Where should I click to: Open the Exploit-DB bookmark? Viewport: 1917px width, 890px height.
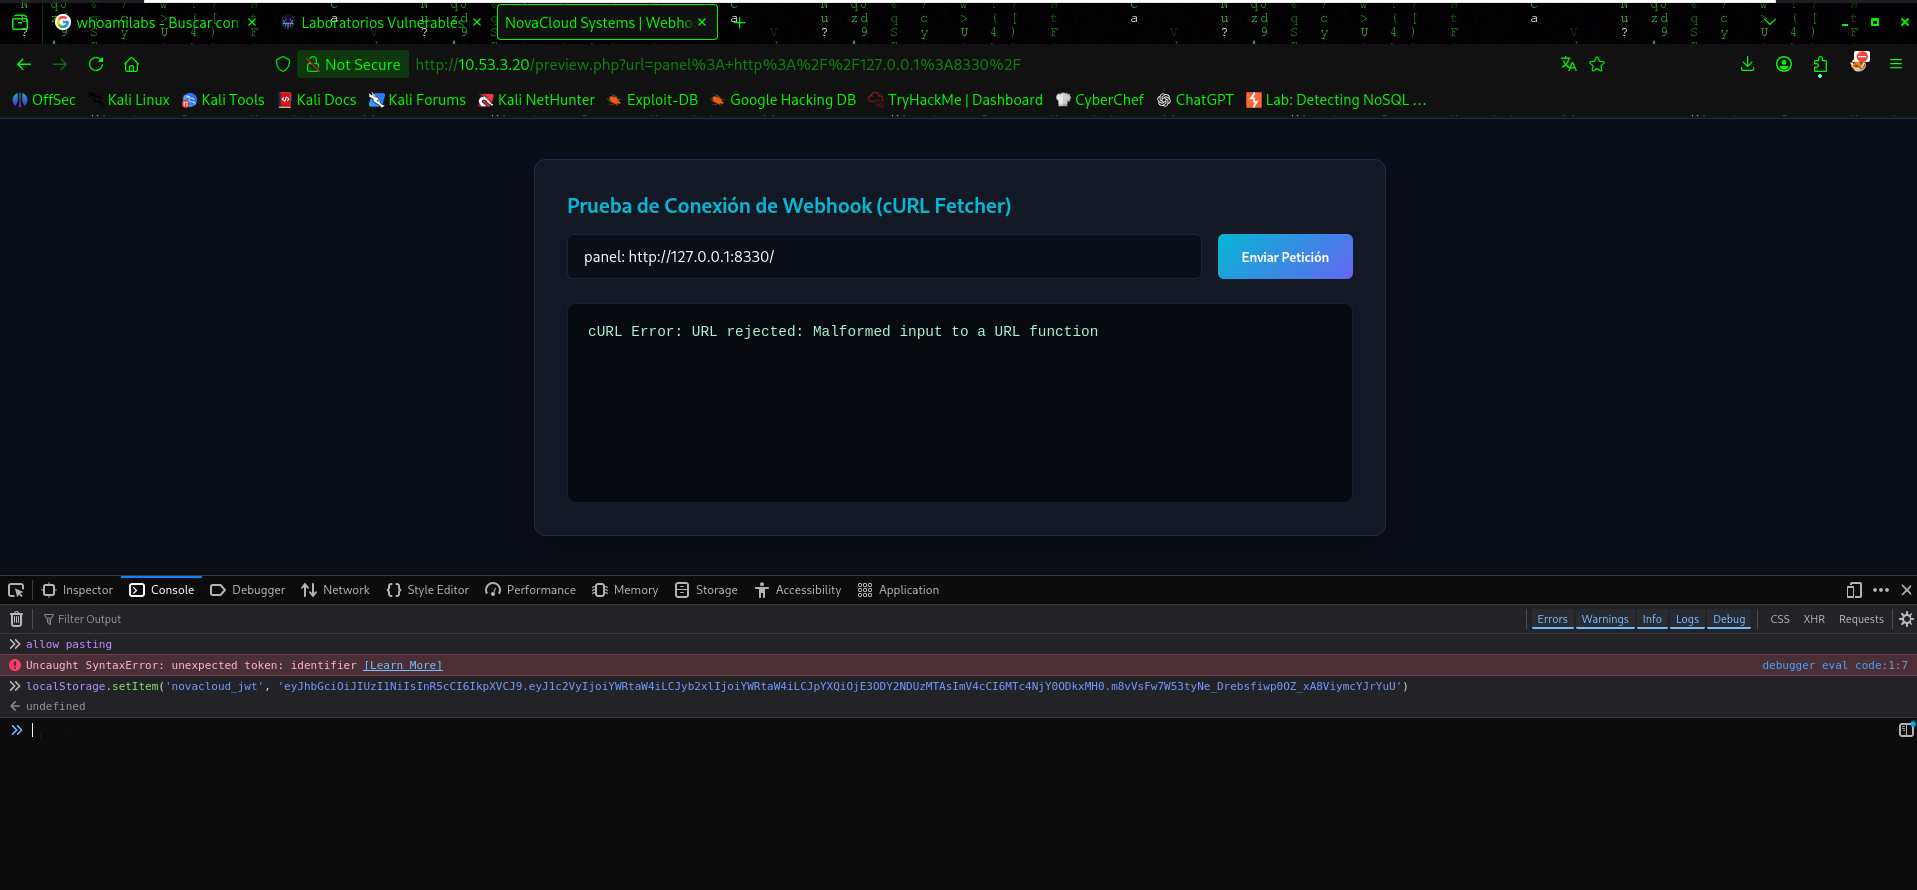652,100
